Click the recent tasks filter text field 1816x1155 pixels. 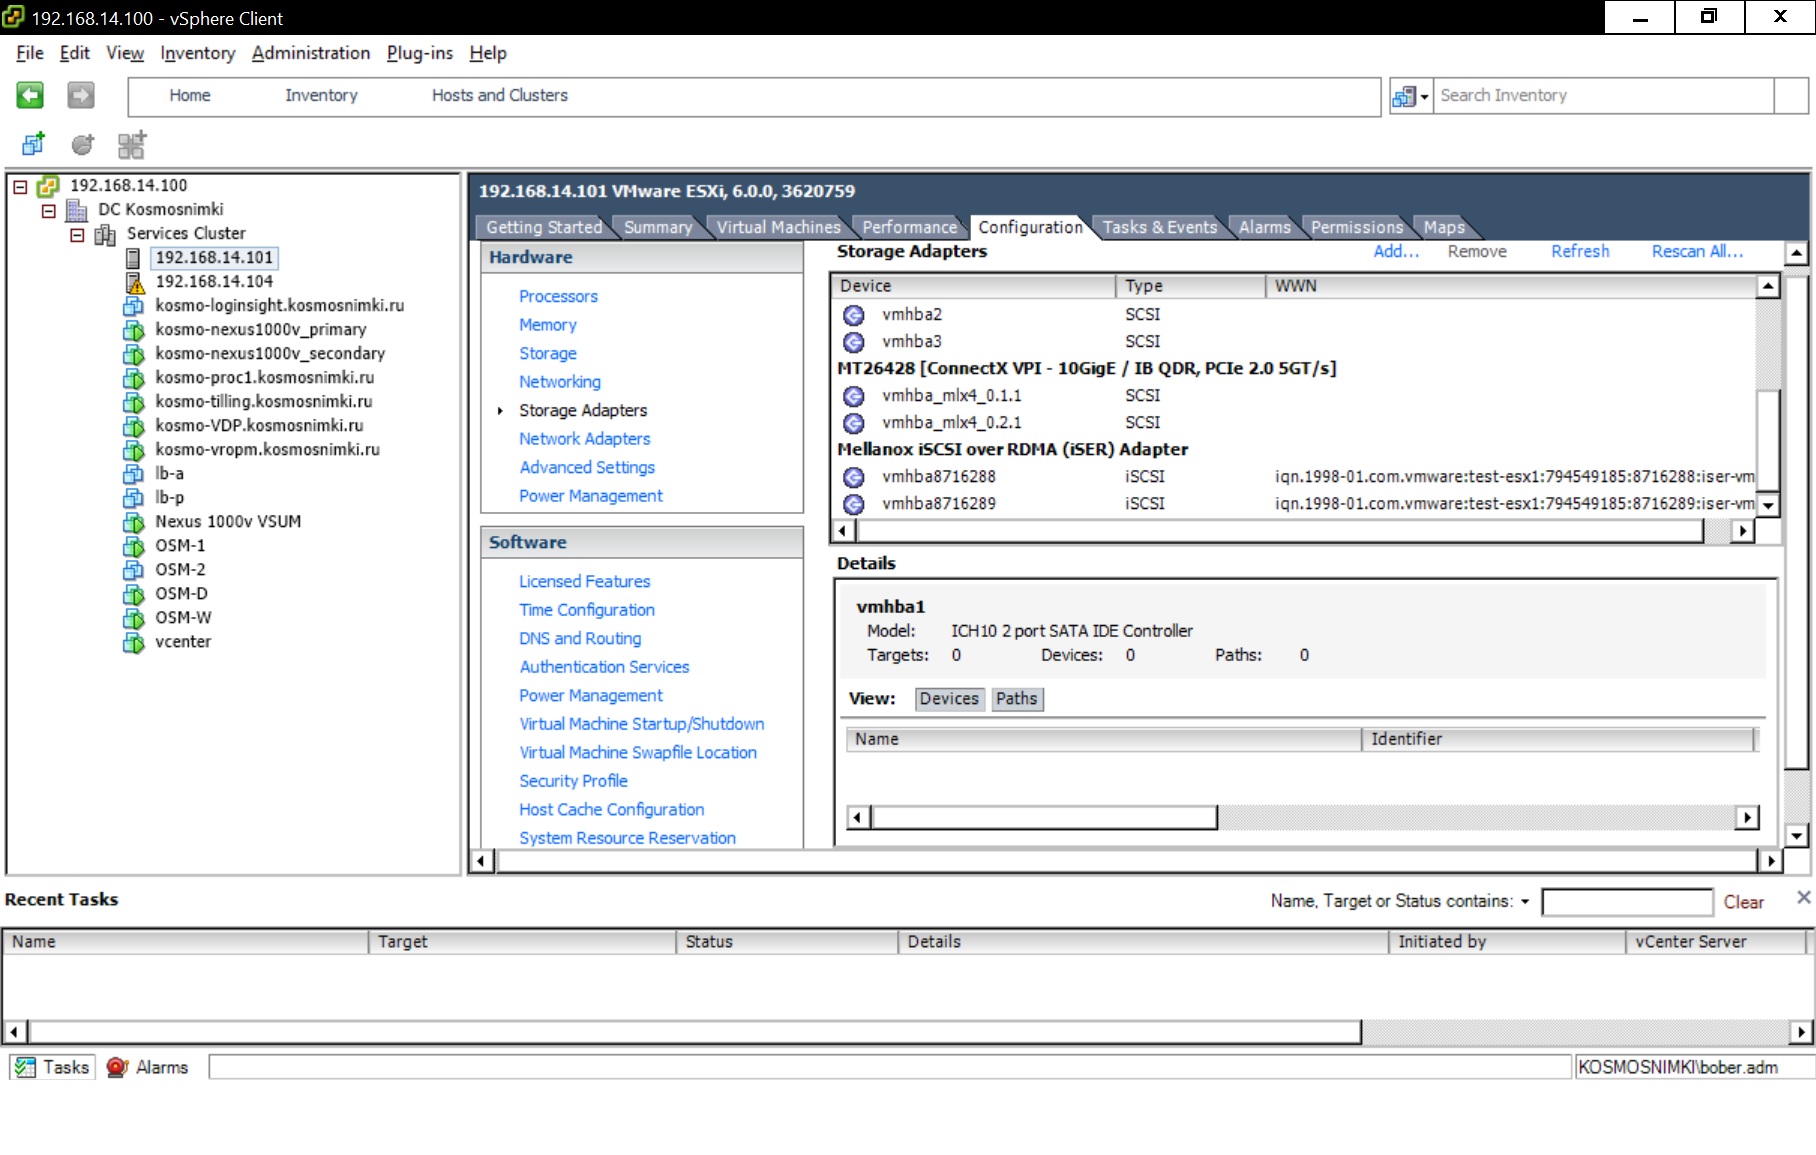(1627, 902)
